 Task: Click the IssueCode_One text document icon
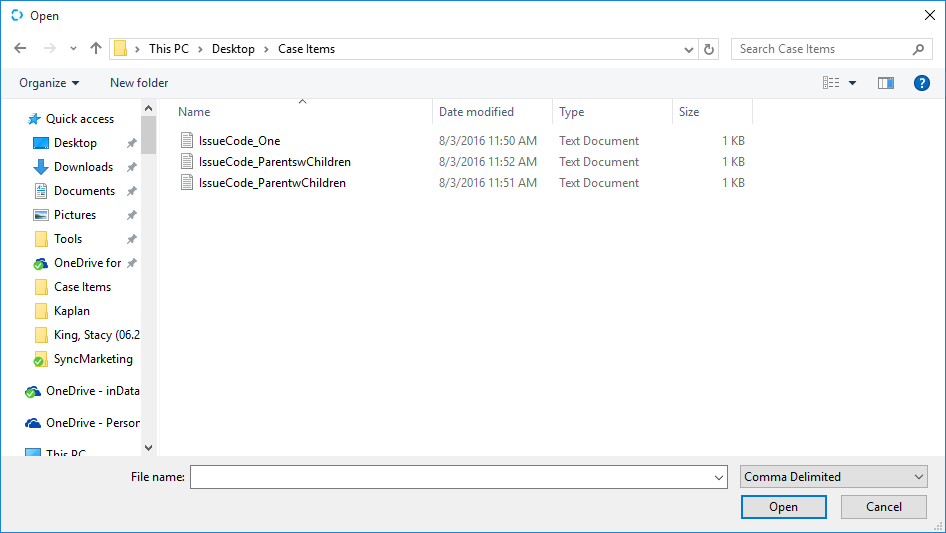(187, 140)
